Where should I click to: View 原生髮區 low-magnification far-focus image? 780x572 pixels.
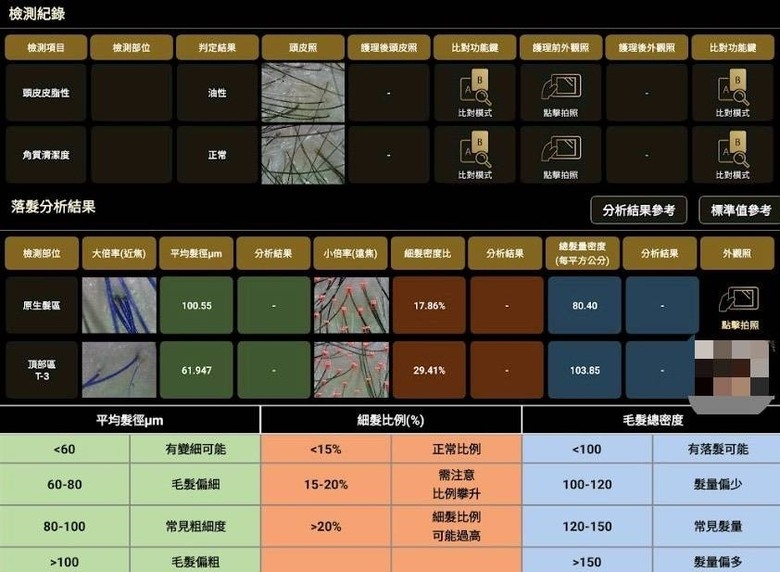point(351,305)
